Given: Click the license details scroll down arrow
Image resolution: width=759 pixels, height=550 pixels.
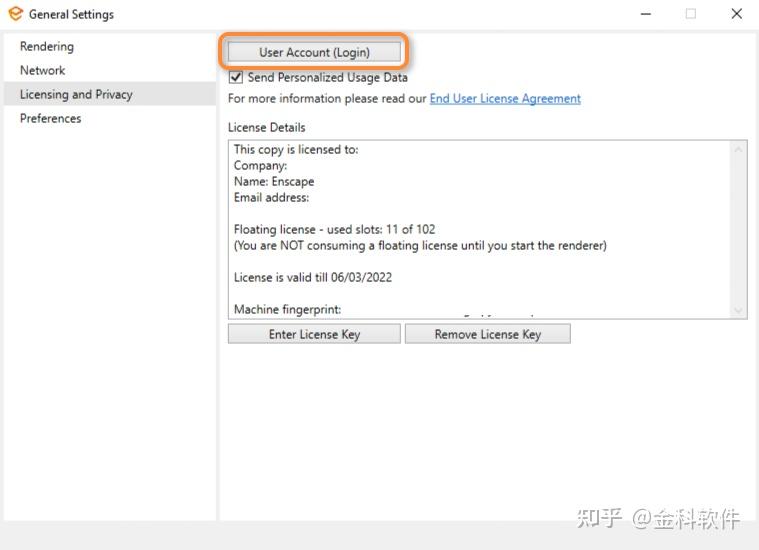Looking at the screenshot, I should [738, 310].
